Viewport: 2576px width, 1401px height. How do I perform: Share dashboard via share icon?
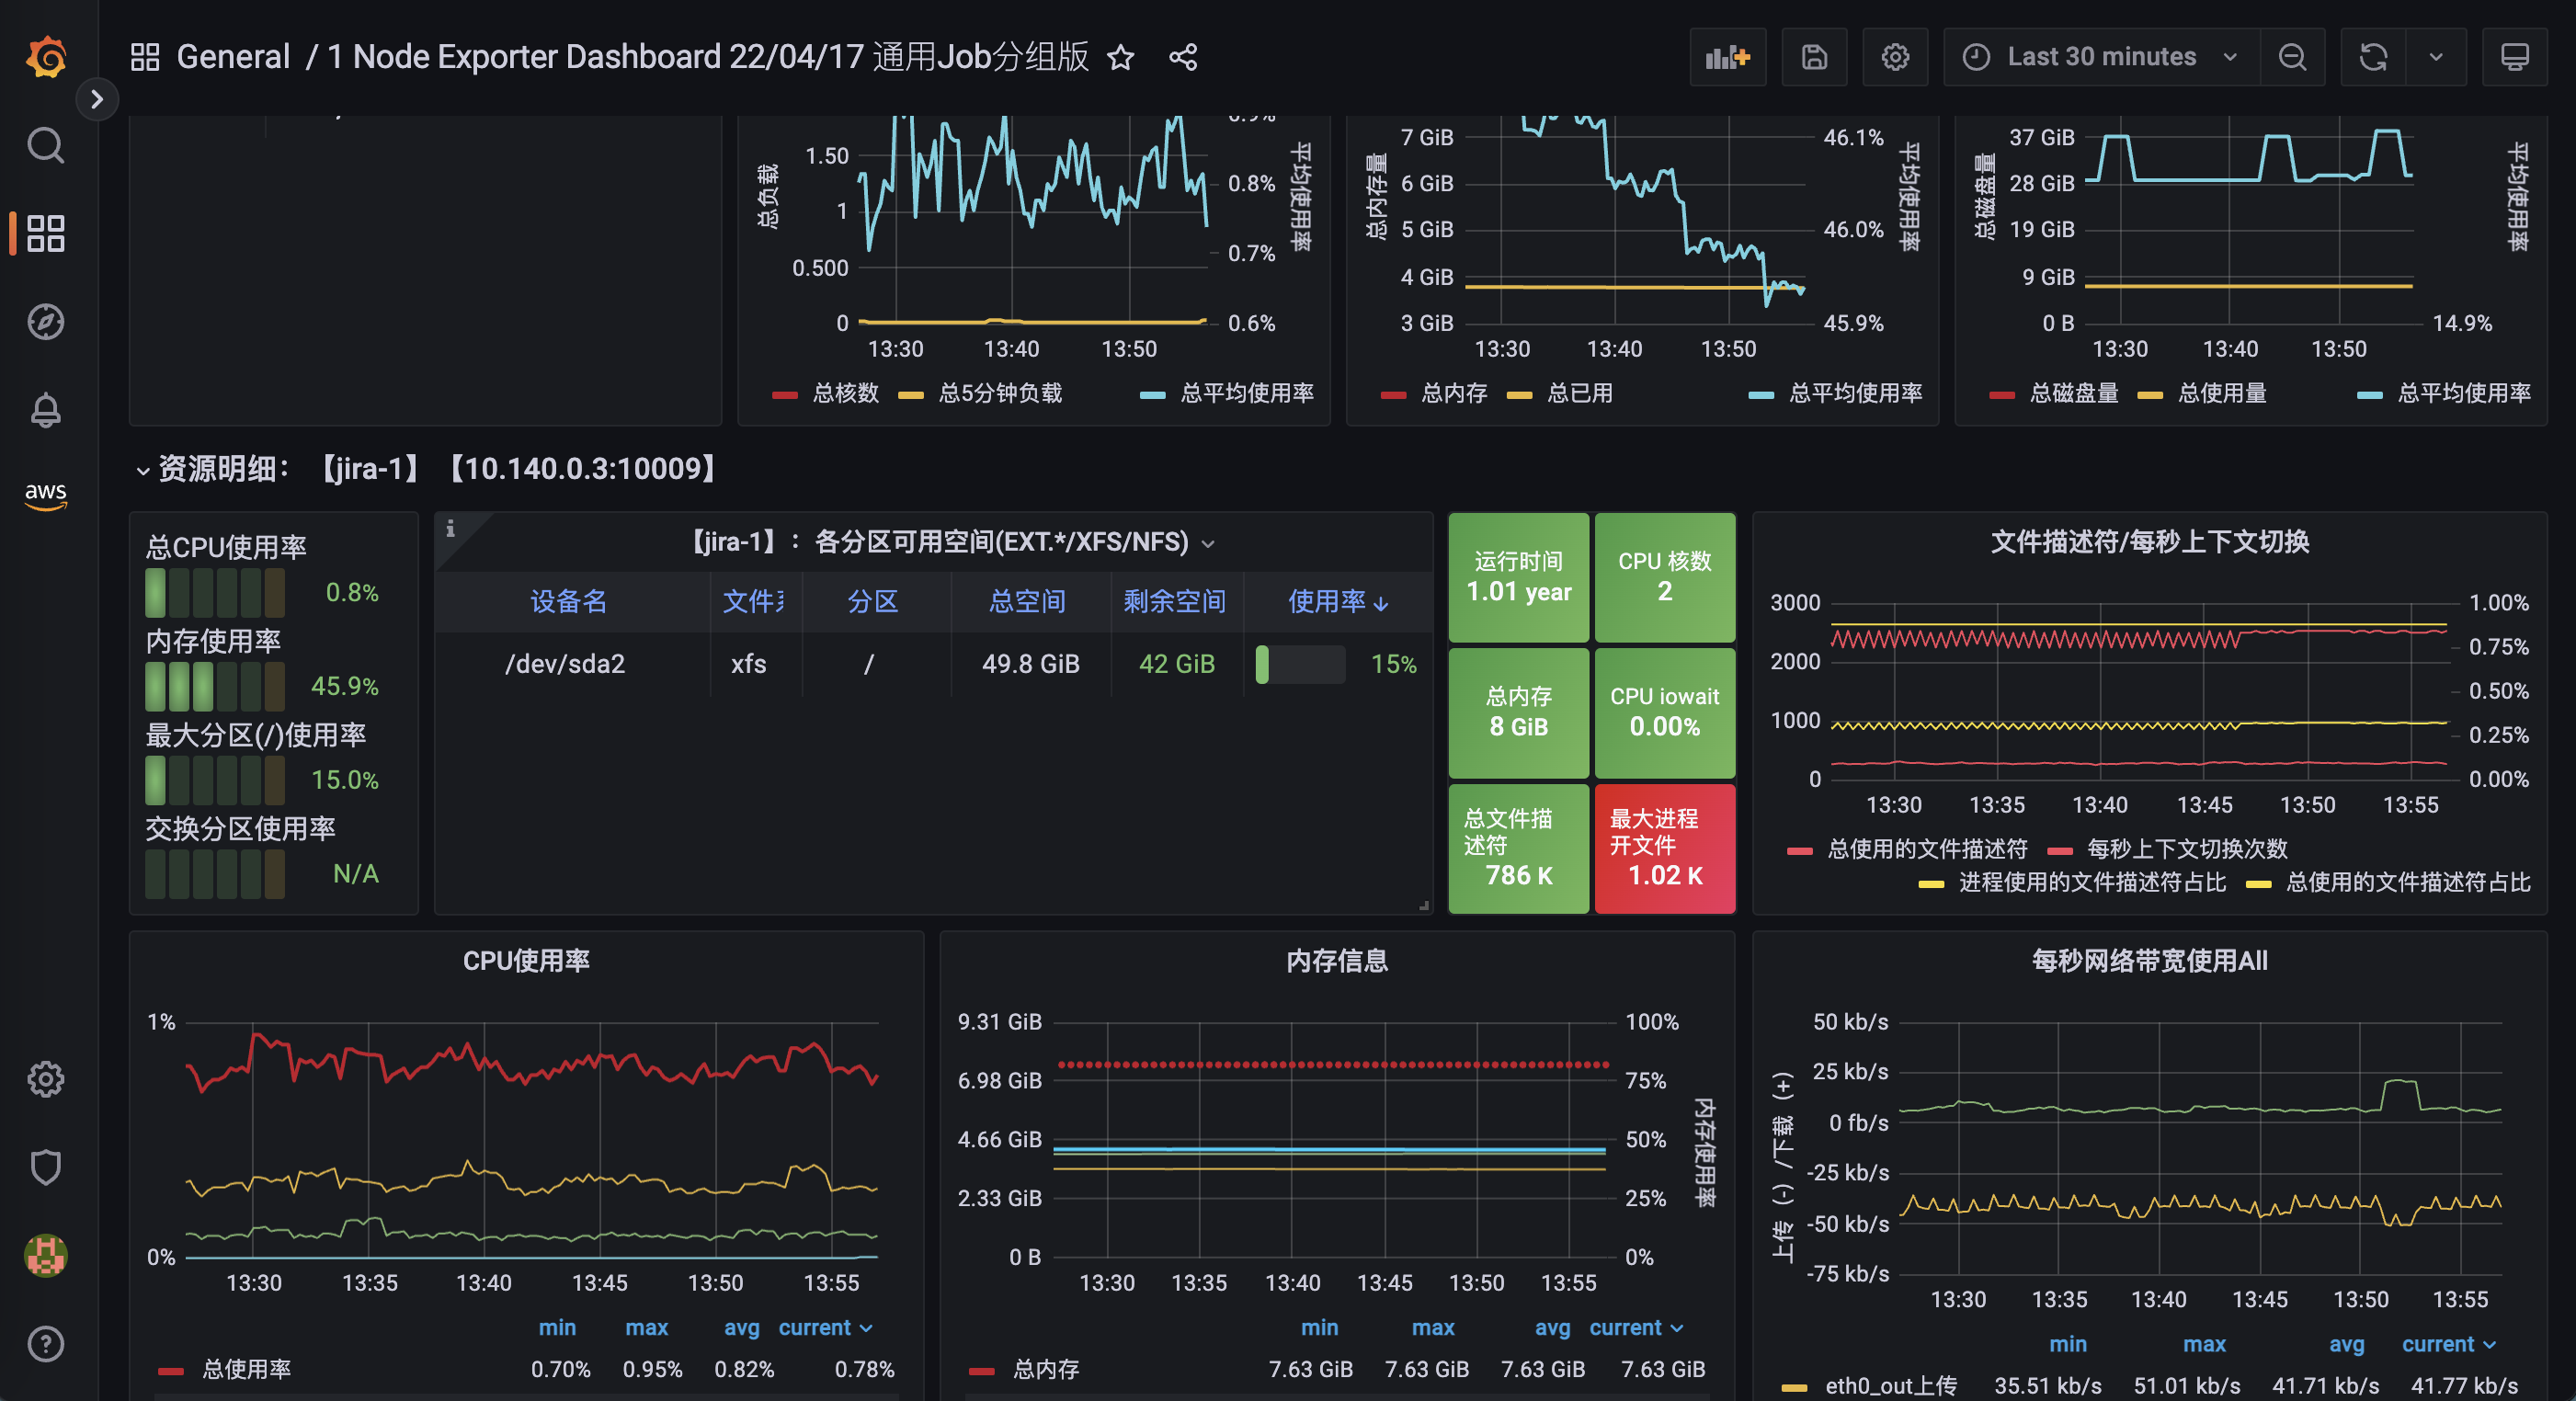coord(1183,57)
